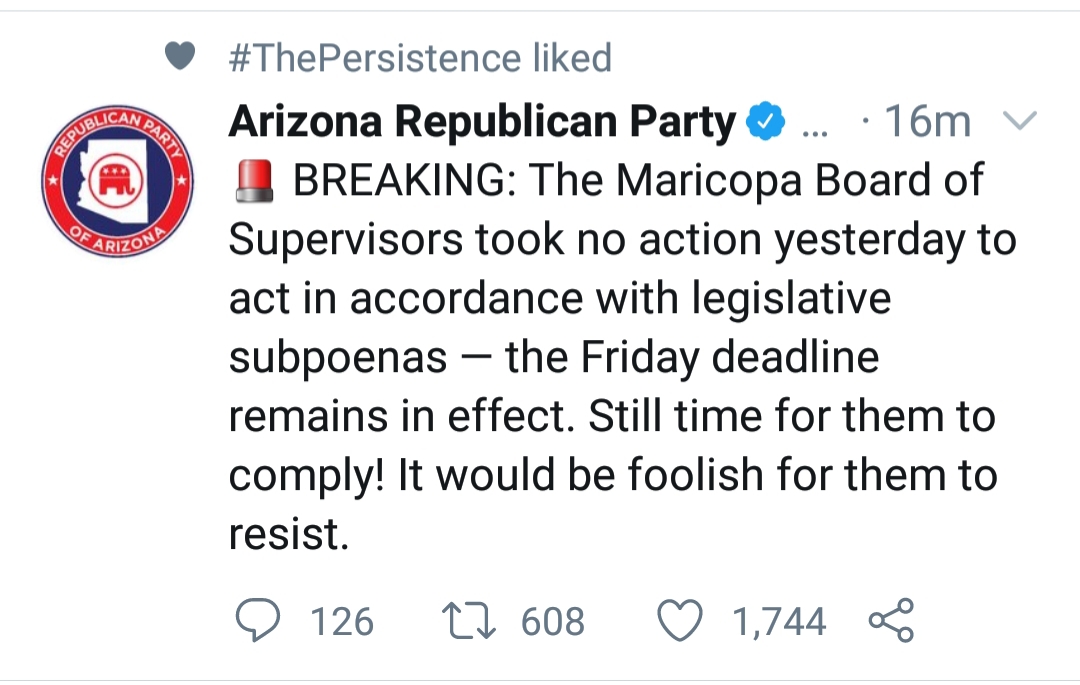
Task: Click the blue verified badge
Action: pyautogui.click(x=766, y=121)
